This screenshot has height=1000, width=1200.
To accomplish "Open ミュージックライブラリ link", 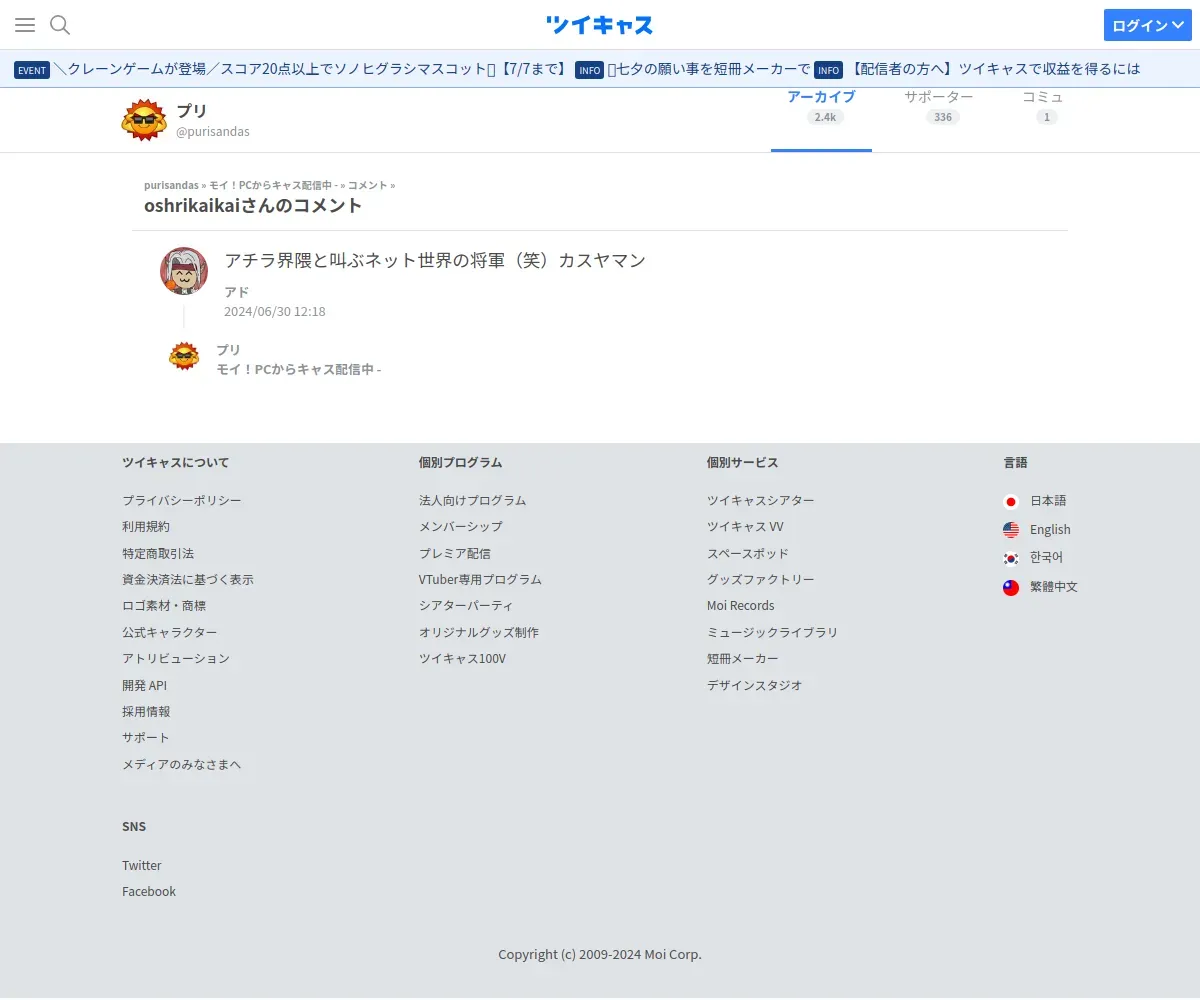I will point(773,632).
